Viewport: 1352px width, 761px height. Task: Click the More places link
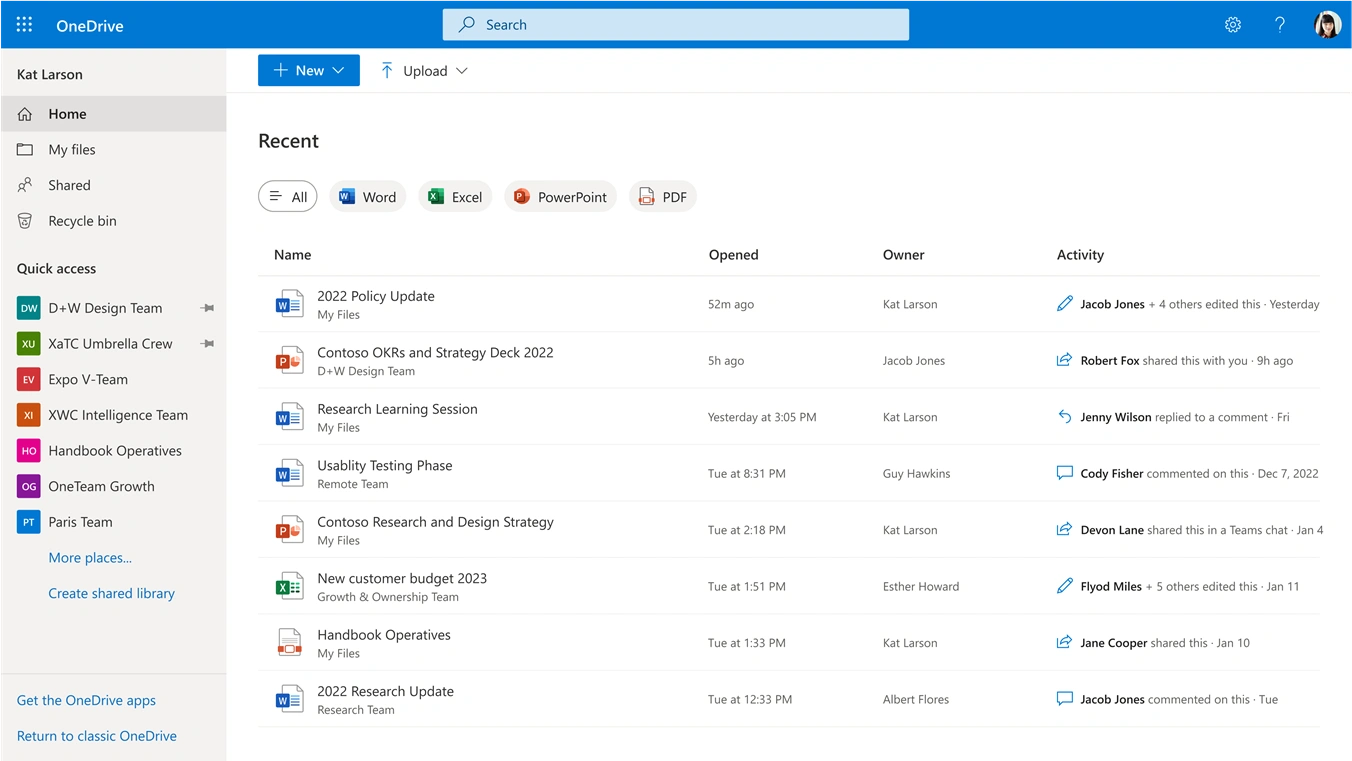(x=90, y=557)
